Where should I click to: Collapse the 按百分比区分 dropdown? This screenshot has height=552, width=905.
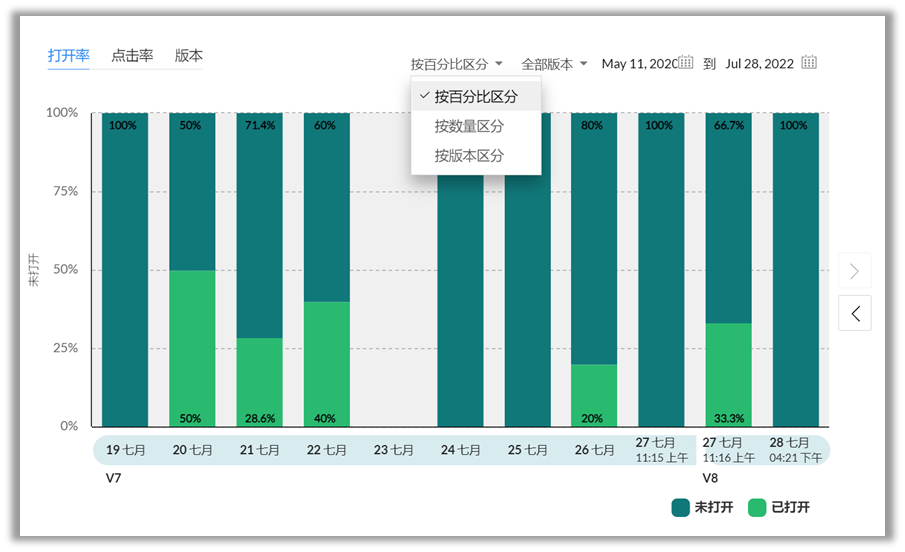pyautogui.click(x=456, y=64)
